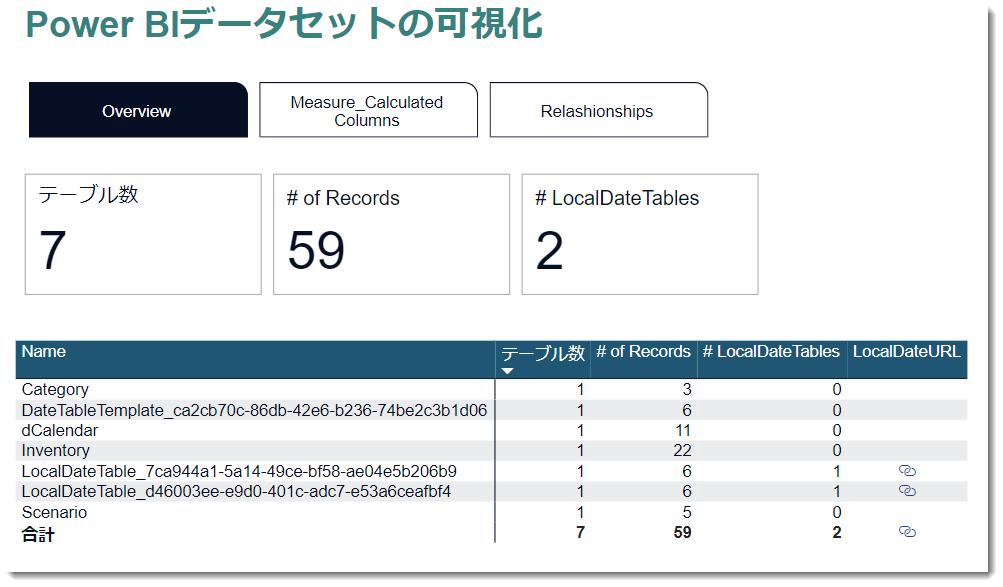Select LocalDateTable_d46003ee-e9d0-401c row name
The image size is (1003, 587).
coord(236,491)
